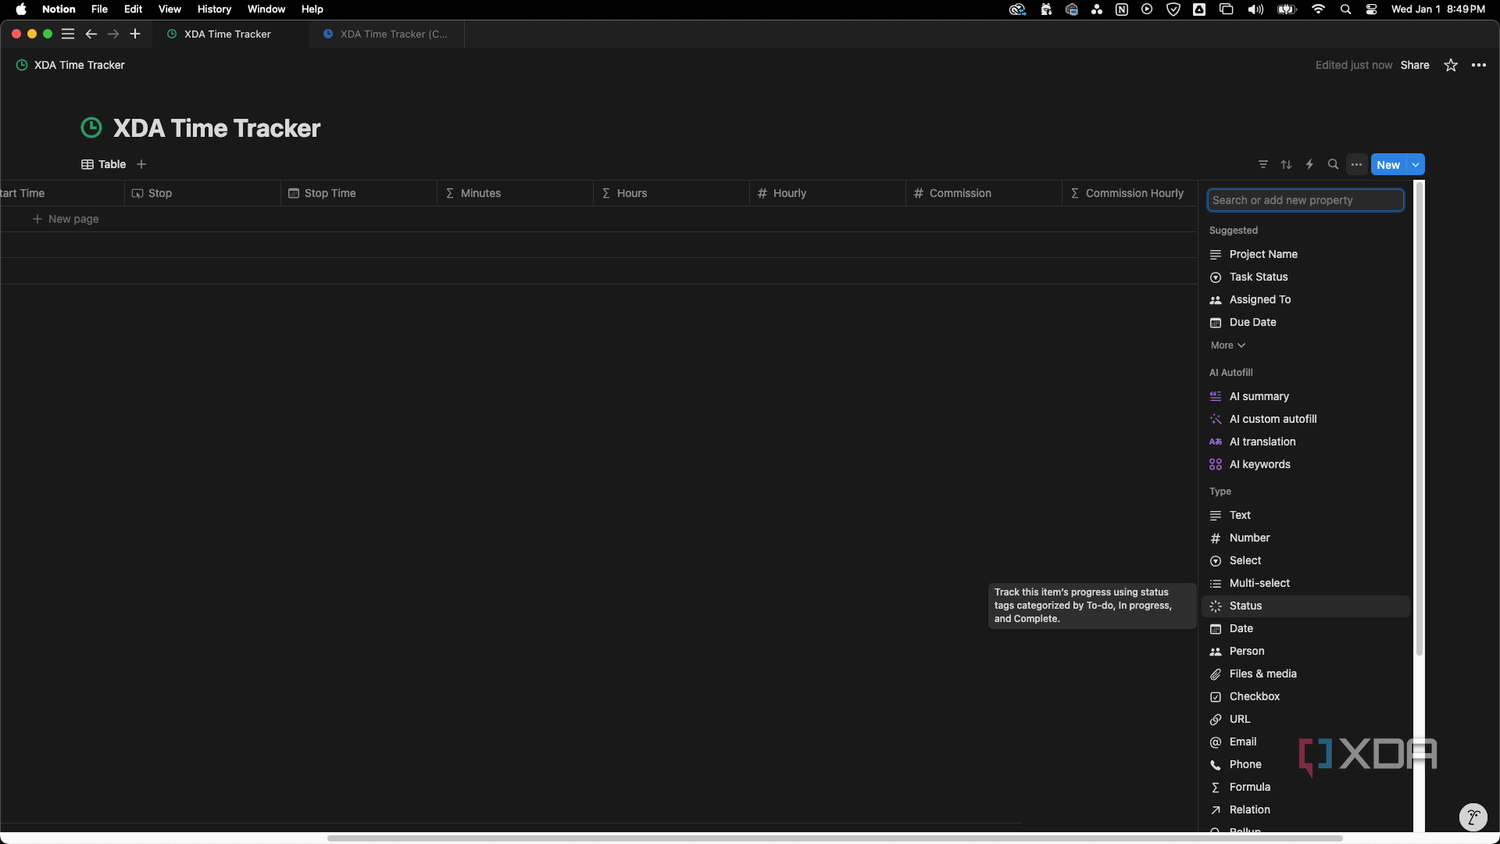Open macOS Control Center icon
Screen dimensions: 1500x844
1371,9
